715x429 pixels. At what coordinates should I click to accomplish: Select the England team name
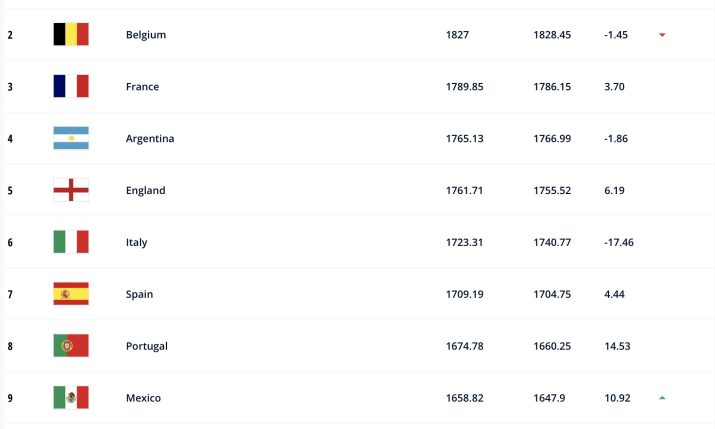146,190
